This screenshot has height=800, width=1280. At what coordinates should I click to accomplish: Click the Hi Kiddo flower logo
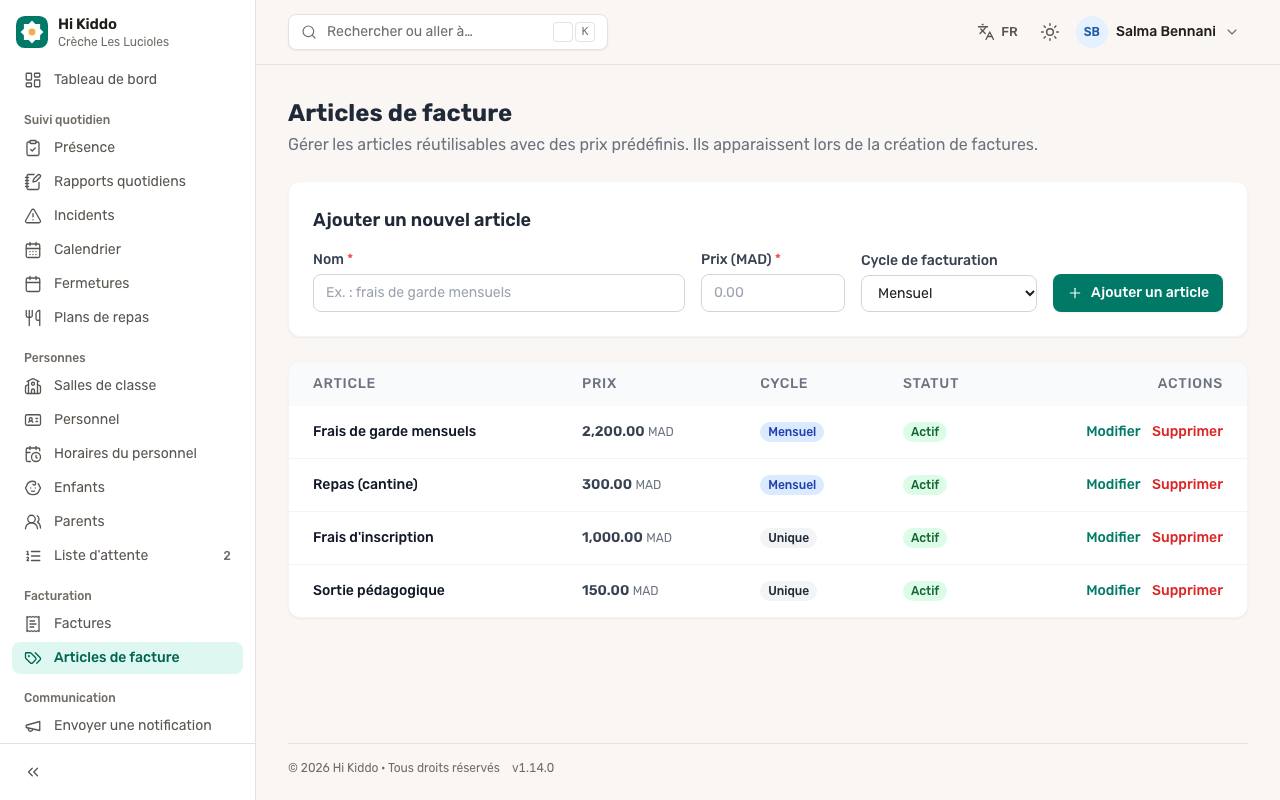32,32
